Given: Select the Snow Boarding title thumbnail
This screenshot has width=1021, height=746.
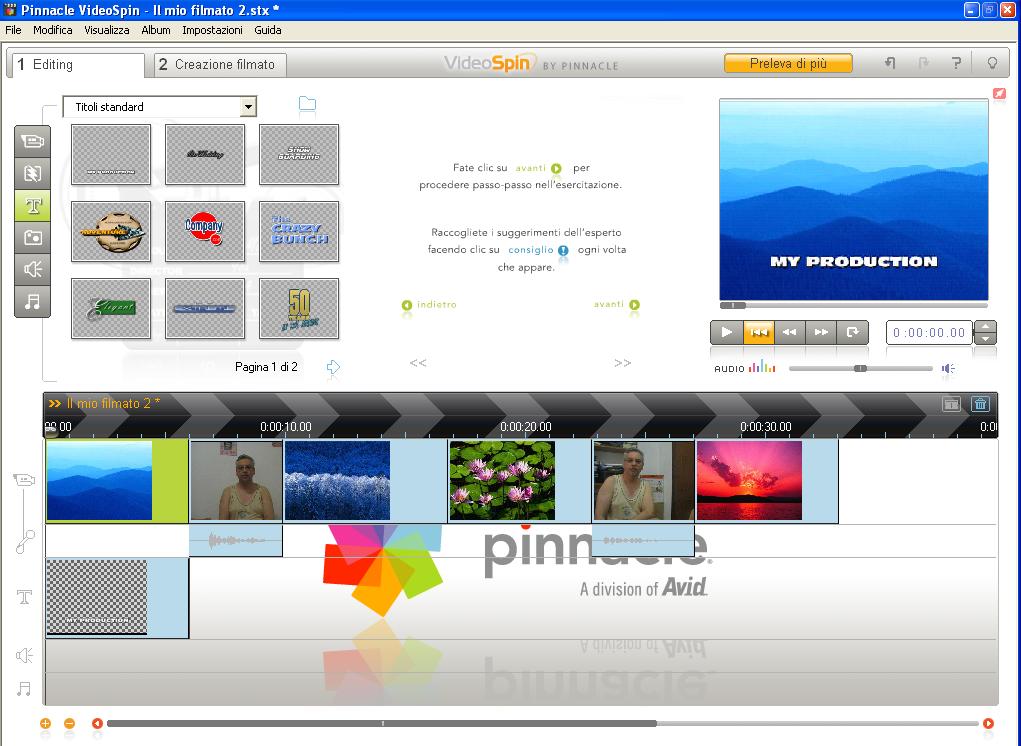Looking at the screenshot, I should point(299,154).
